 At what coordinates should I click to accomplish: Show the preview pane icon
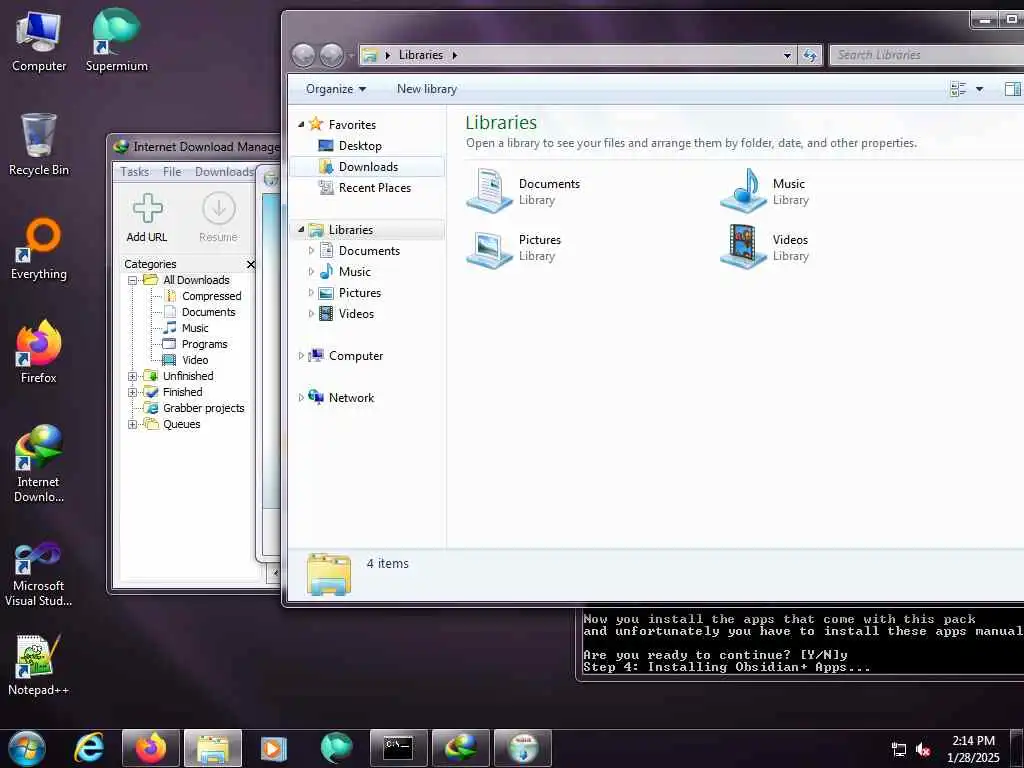[1012, 89]
